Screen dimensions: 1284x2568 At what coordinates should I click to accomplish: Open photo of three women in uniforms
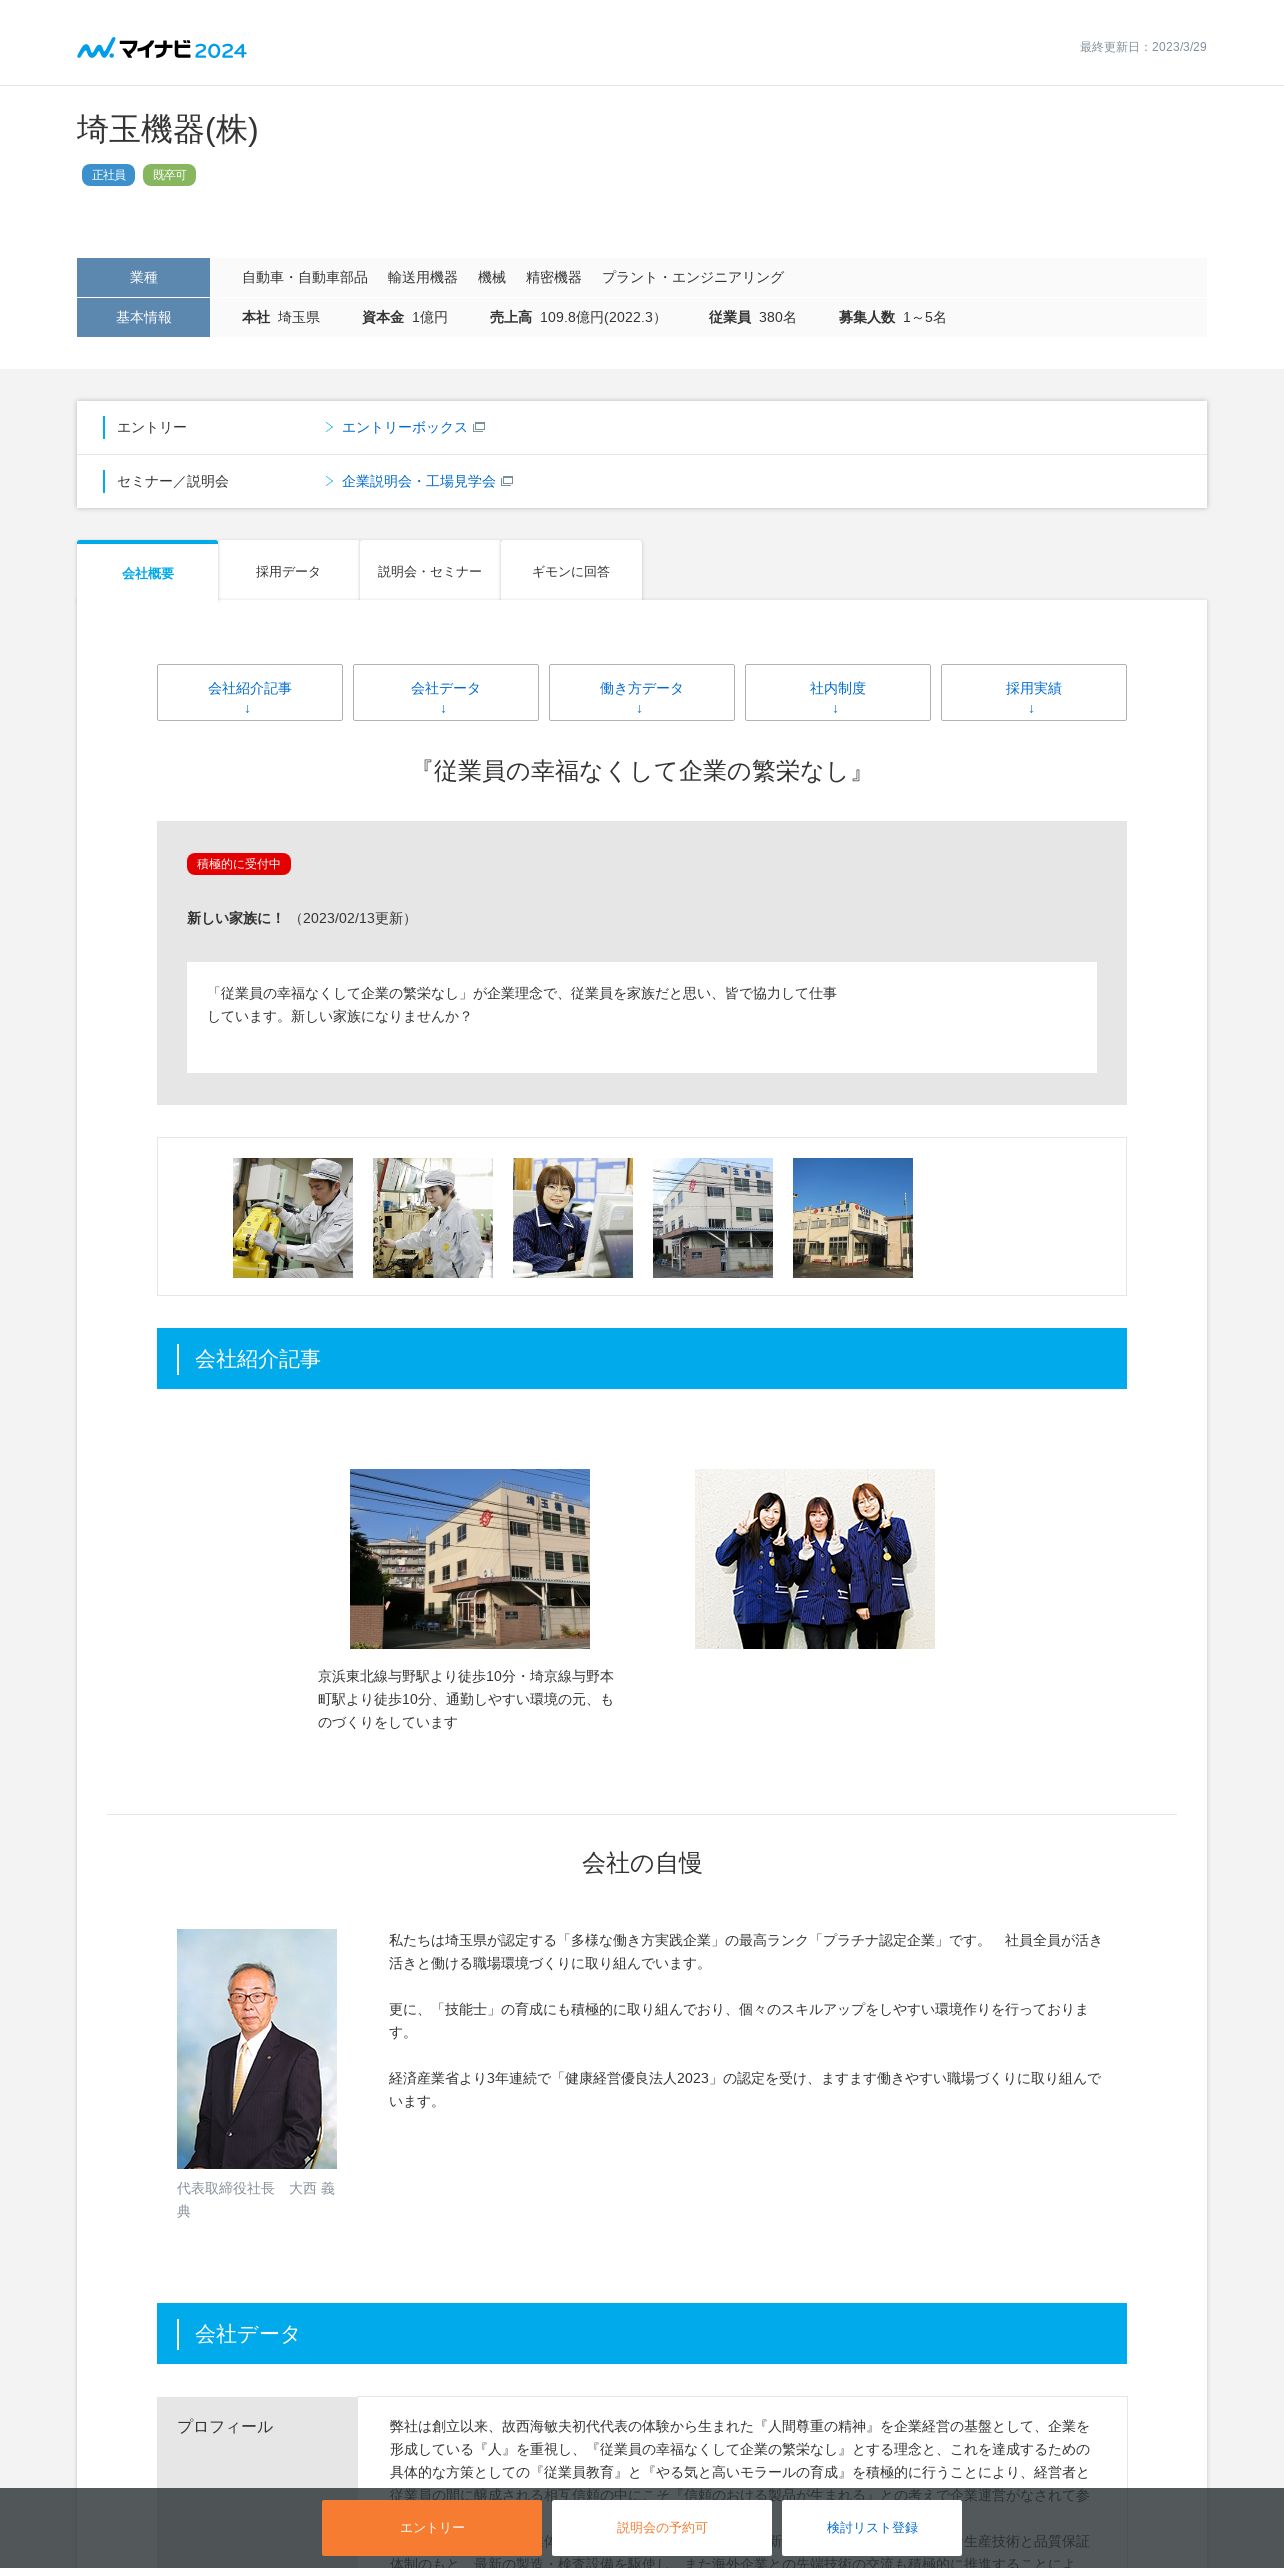tap(815, 1559)
